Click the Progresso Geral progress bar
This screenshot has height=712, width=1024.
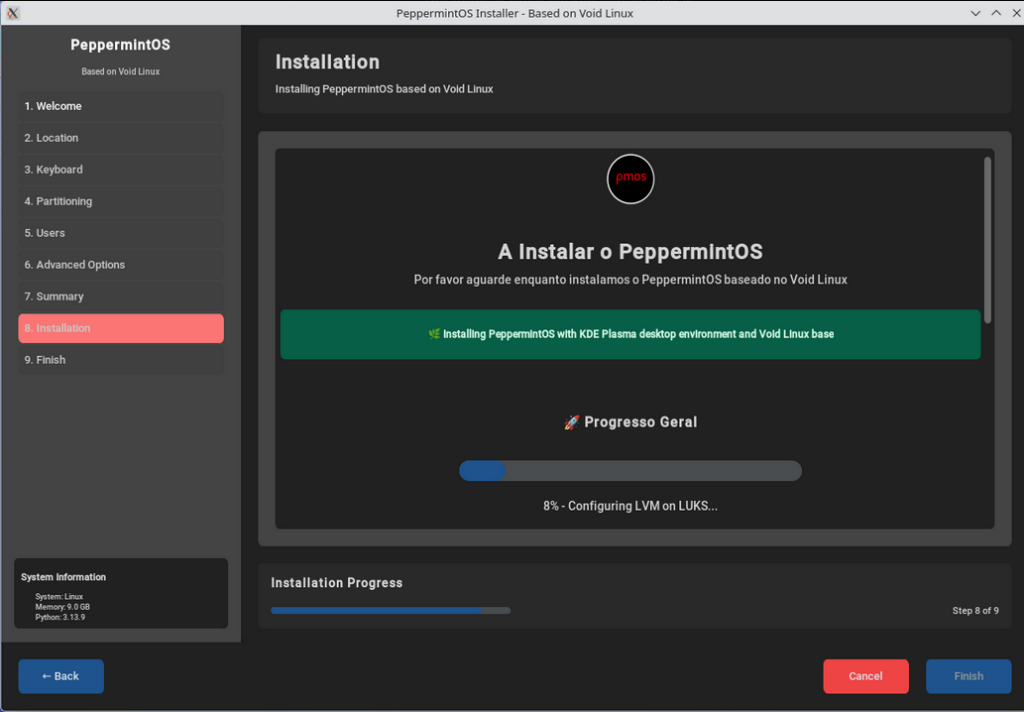(630, 471)
